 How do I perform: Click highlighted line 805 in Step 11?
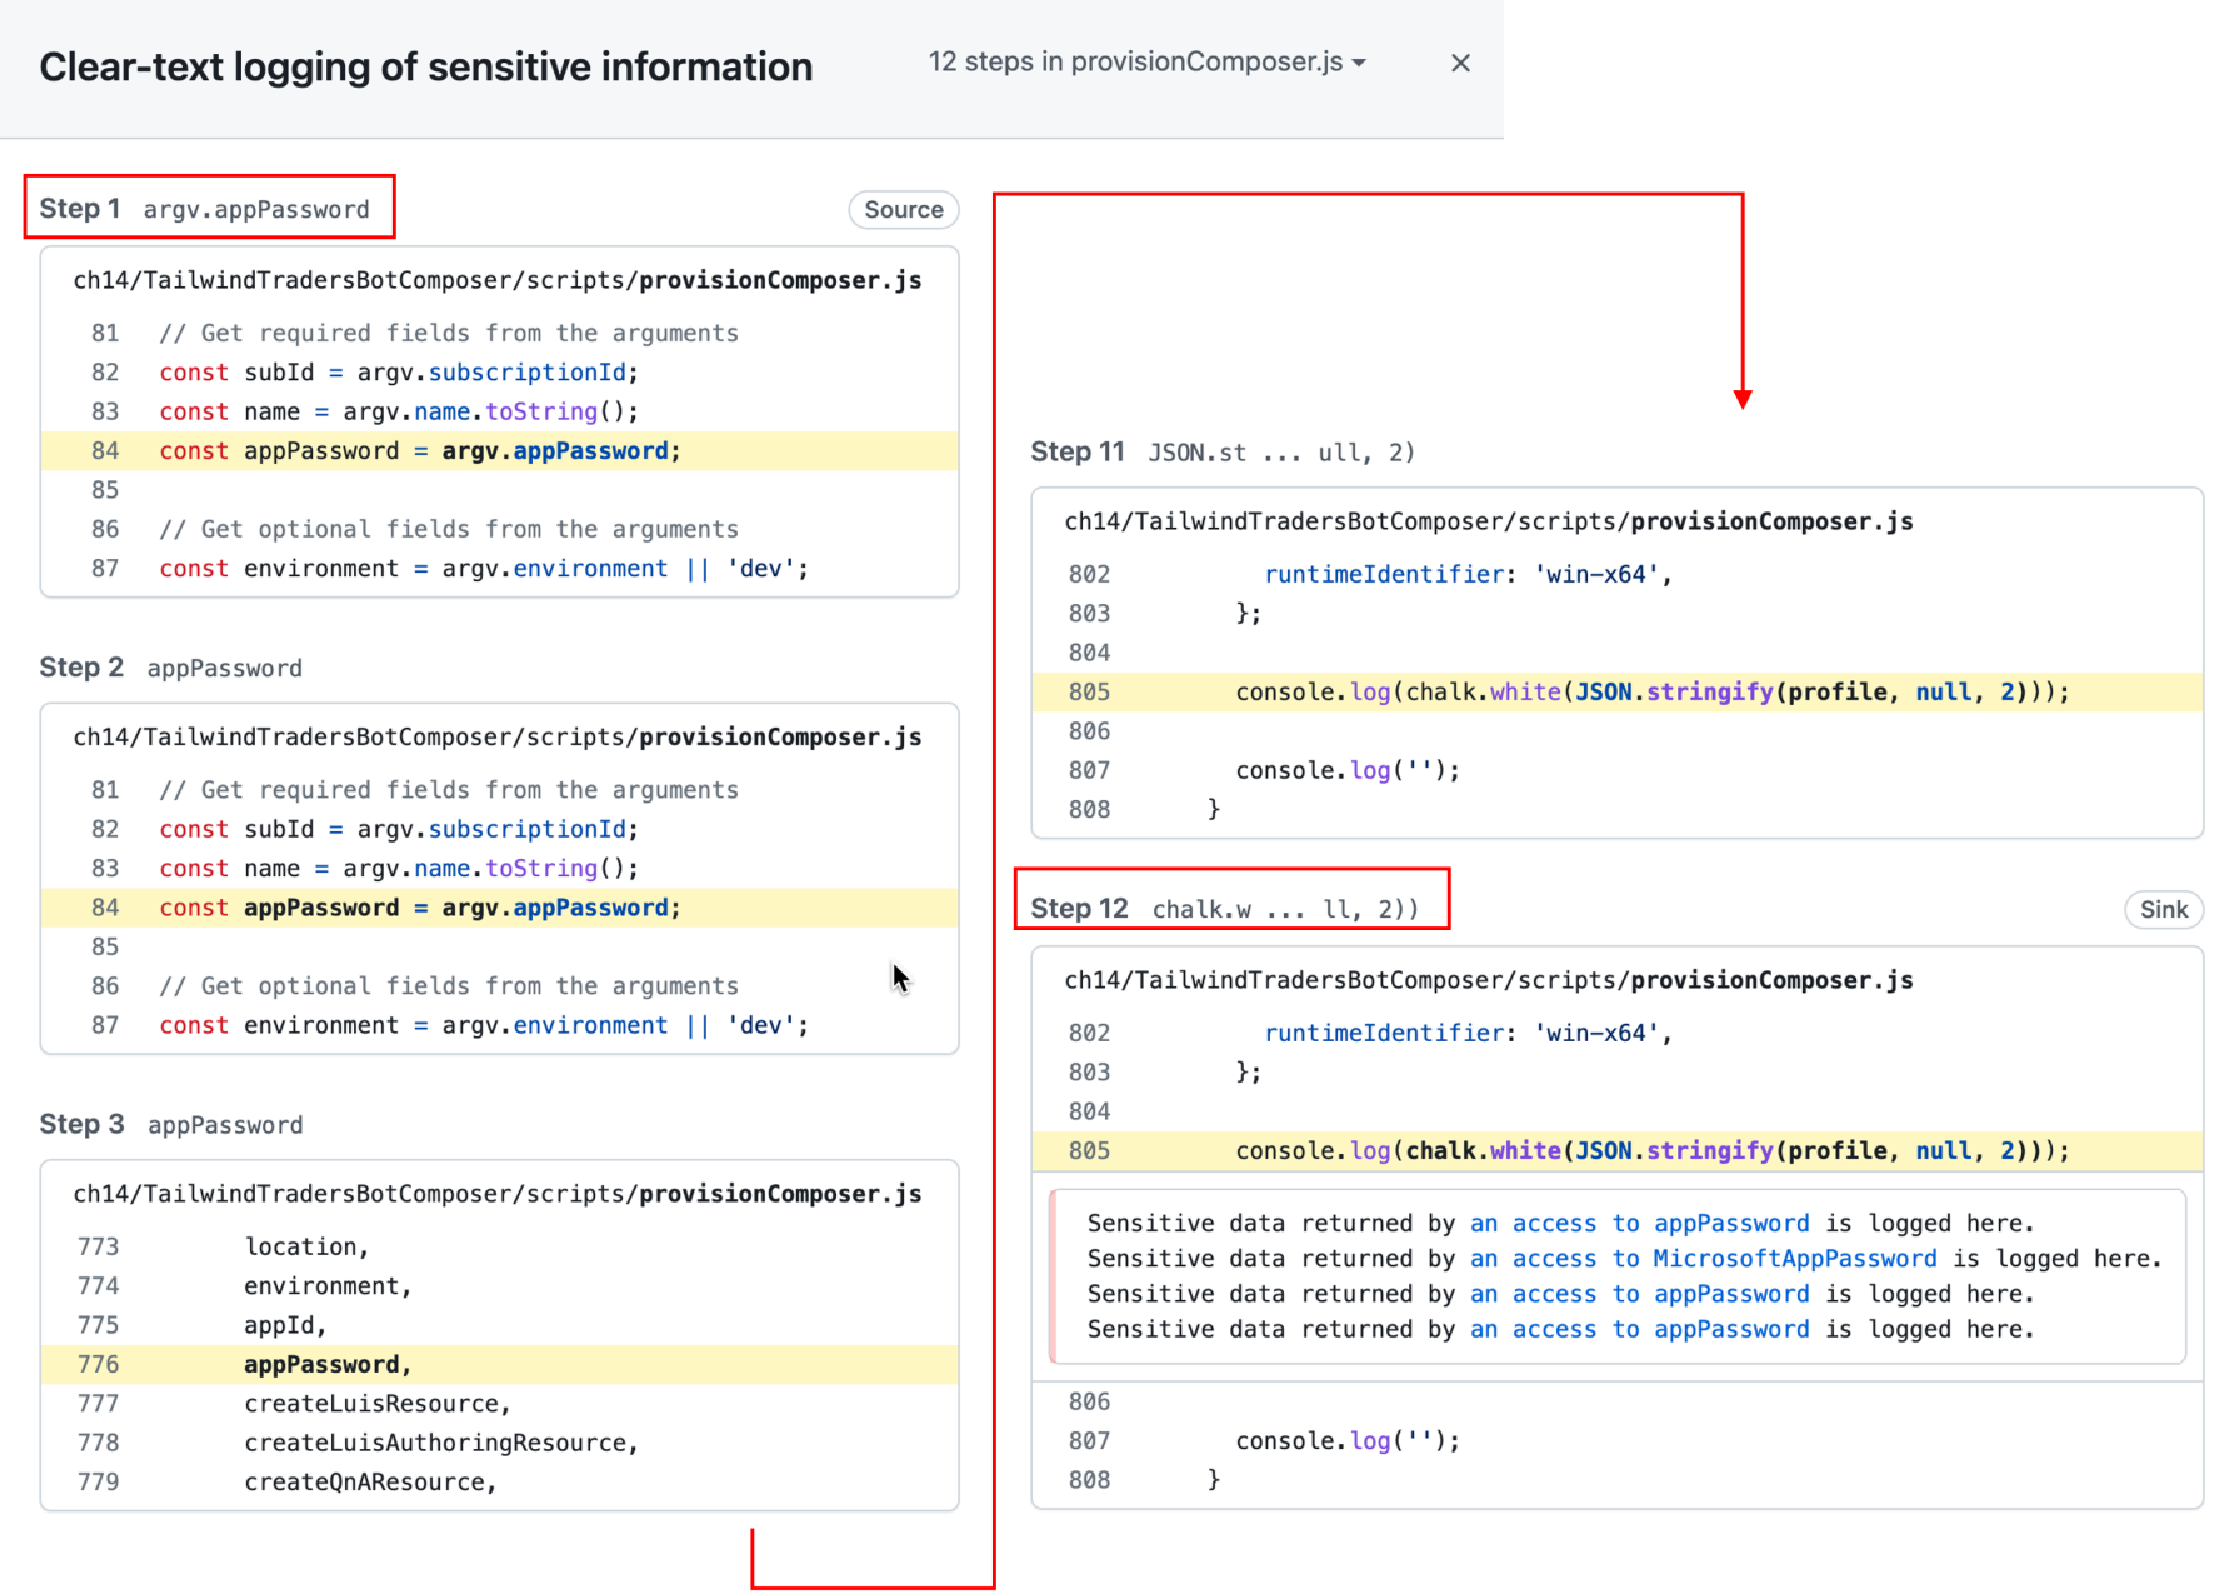point(1618,692)
